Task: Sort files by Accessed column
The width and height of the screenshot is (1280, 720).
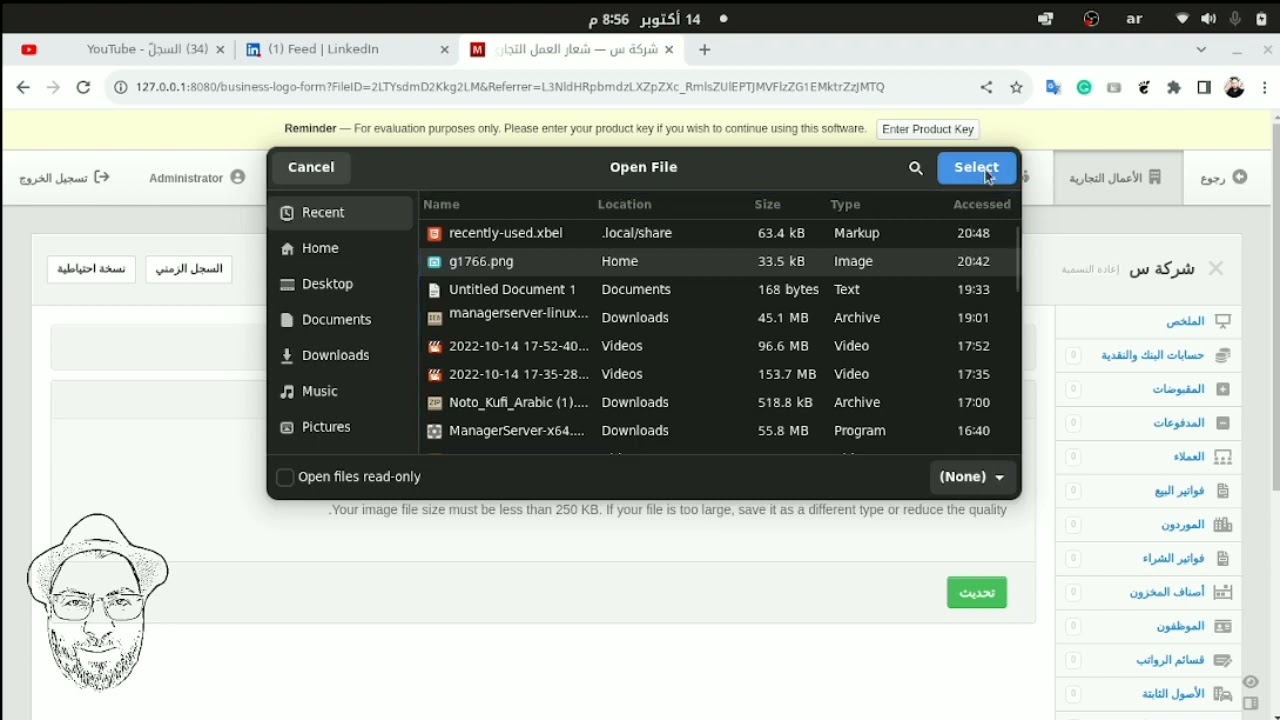Action: [981, 204]
